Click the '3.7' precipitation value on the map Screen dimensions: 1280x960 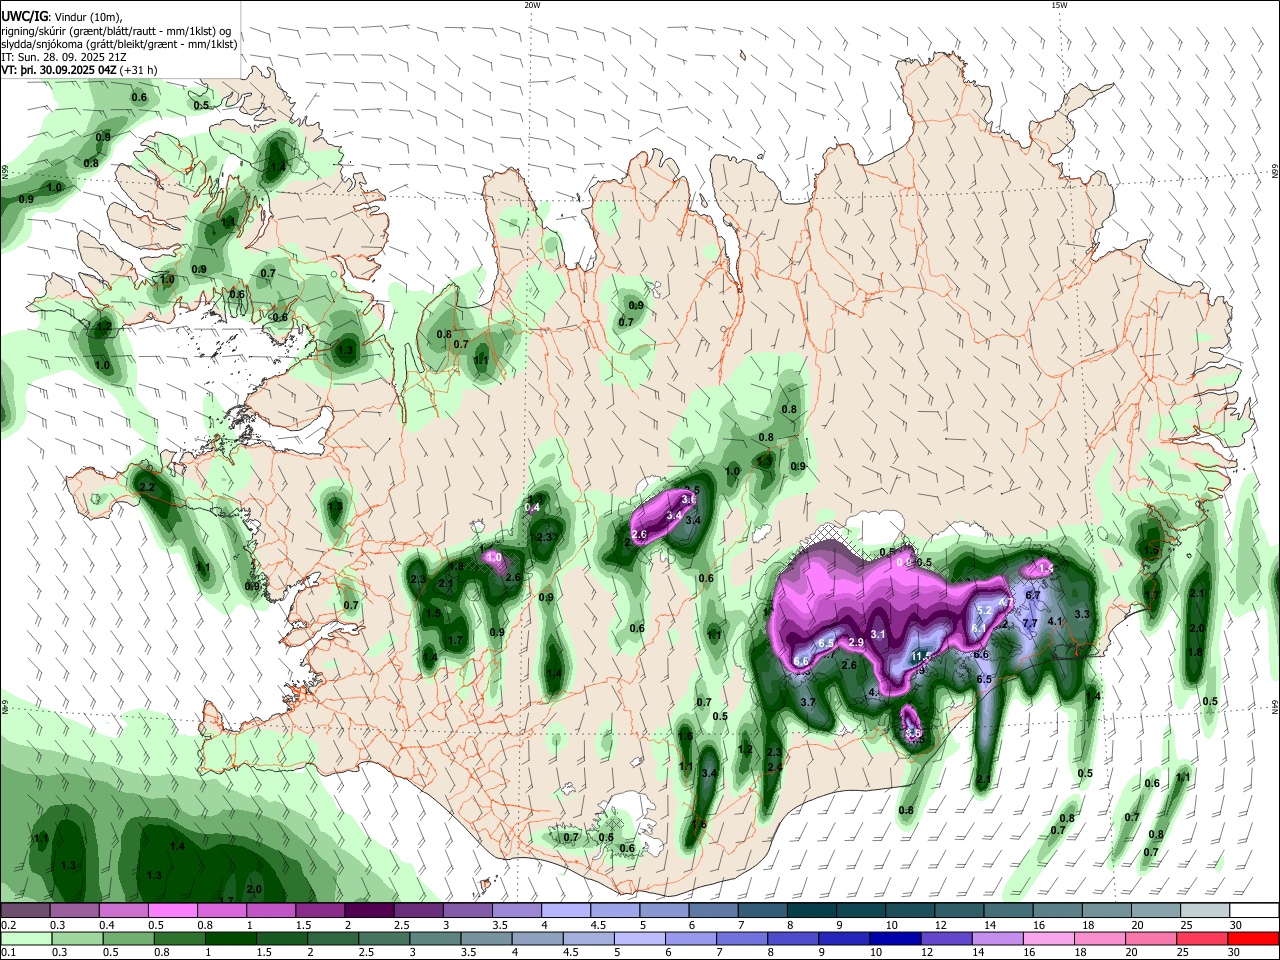click(x=808, y=703)
